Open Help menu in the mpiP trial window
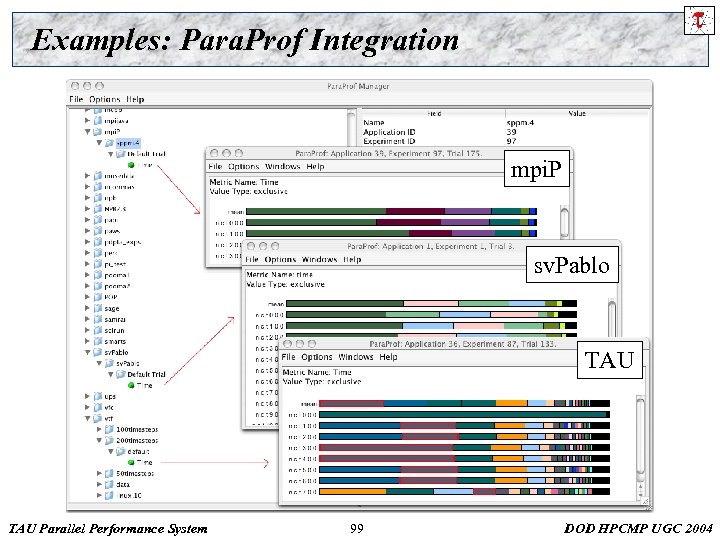Screen dimensions: 720x540 click(315, 166)
